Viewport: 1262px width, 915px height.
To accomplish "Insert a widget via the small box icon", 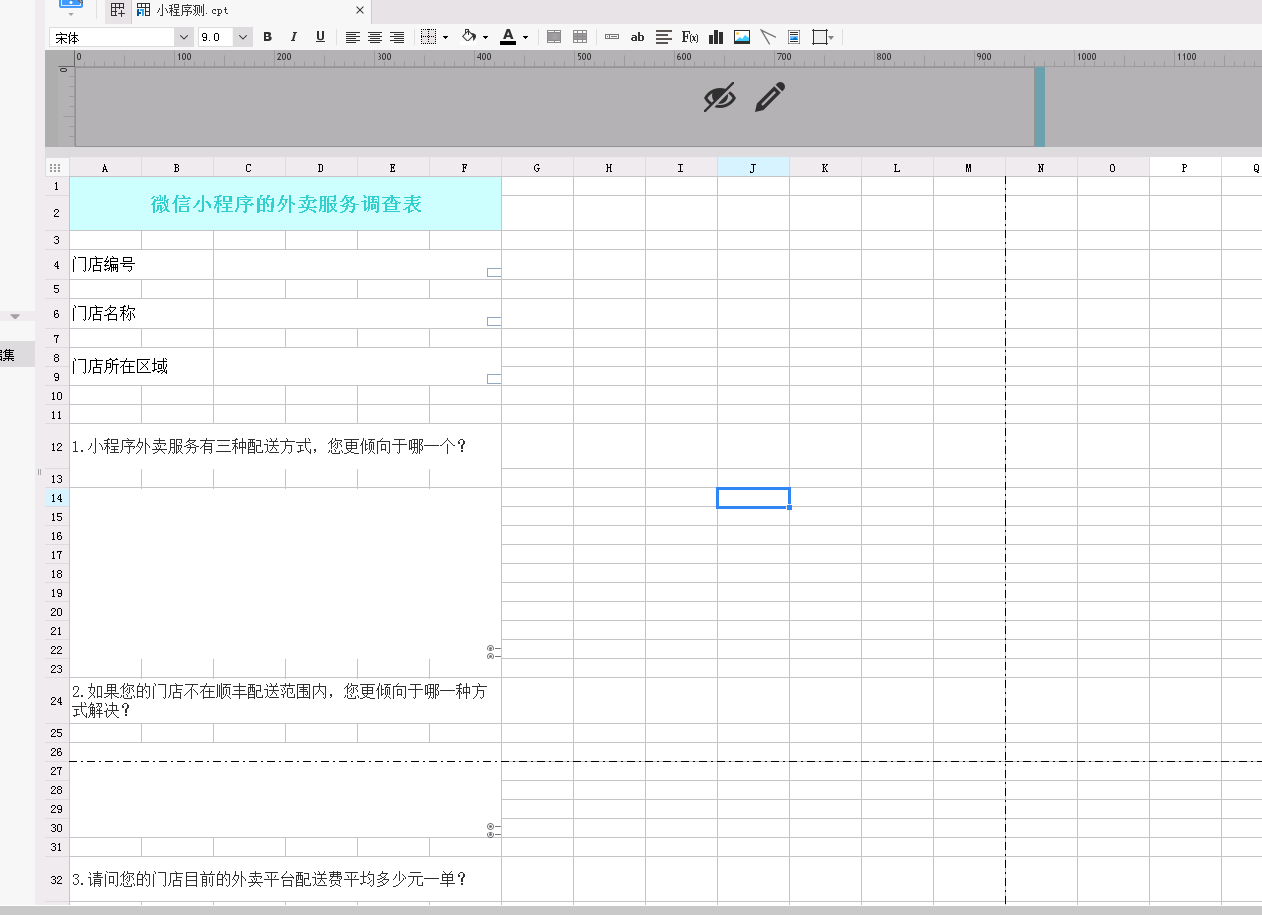I will click(612, 37).
